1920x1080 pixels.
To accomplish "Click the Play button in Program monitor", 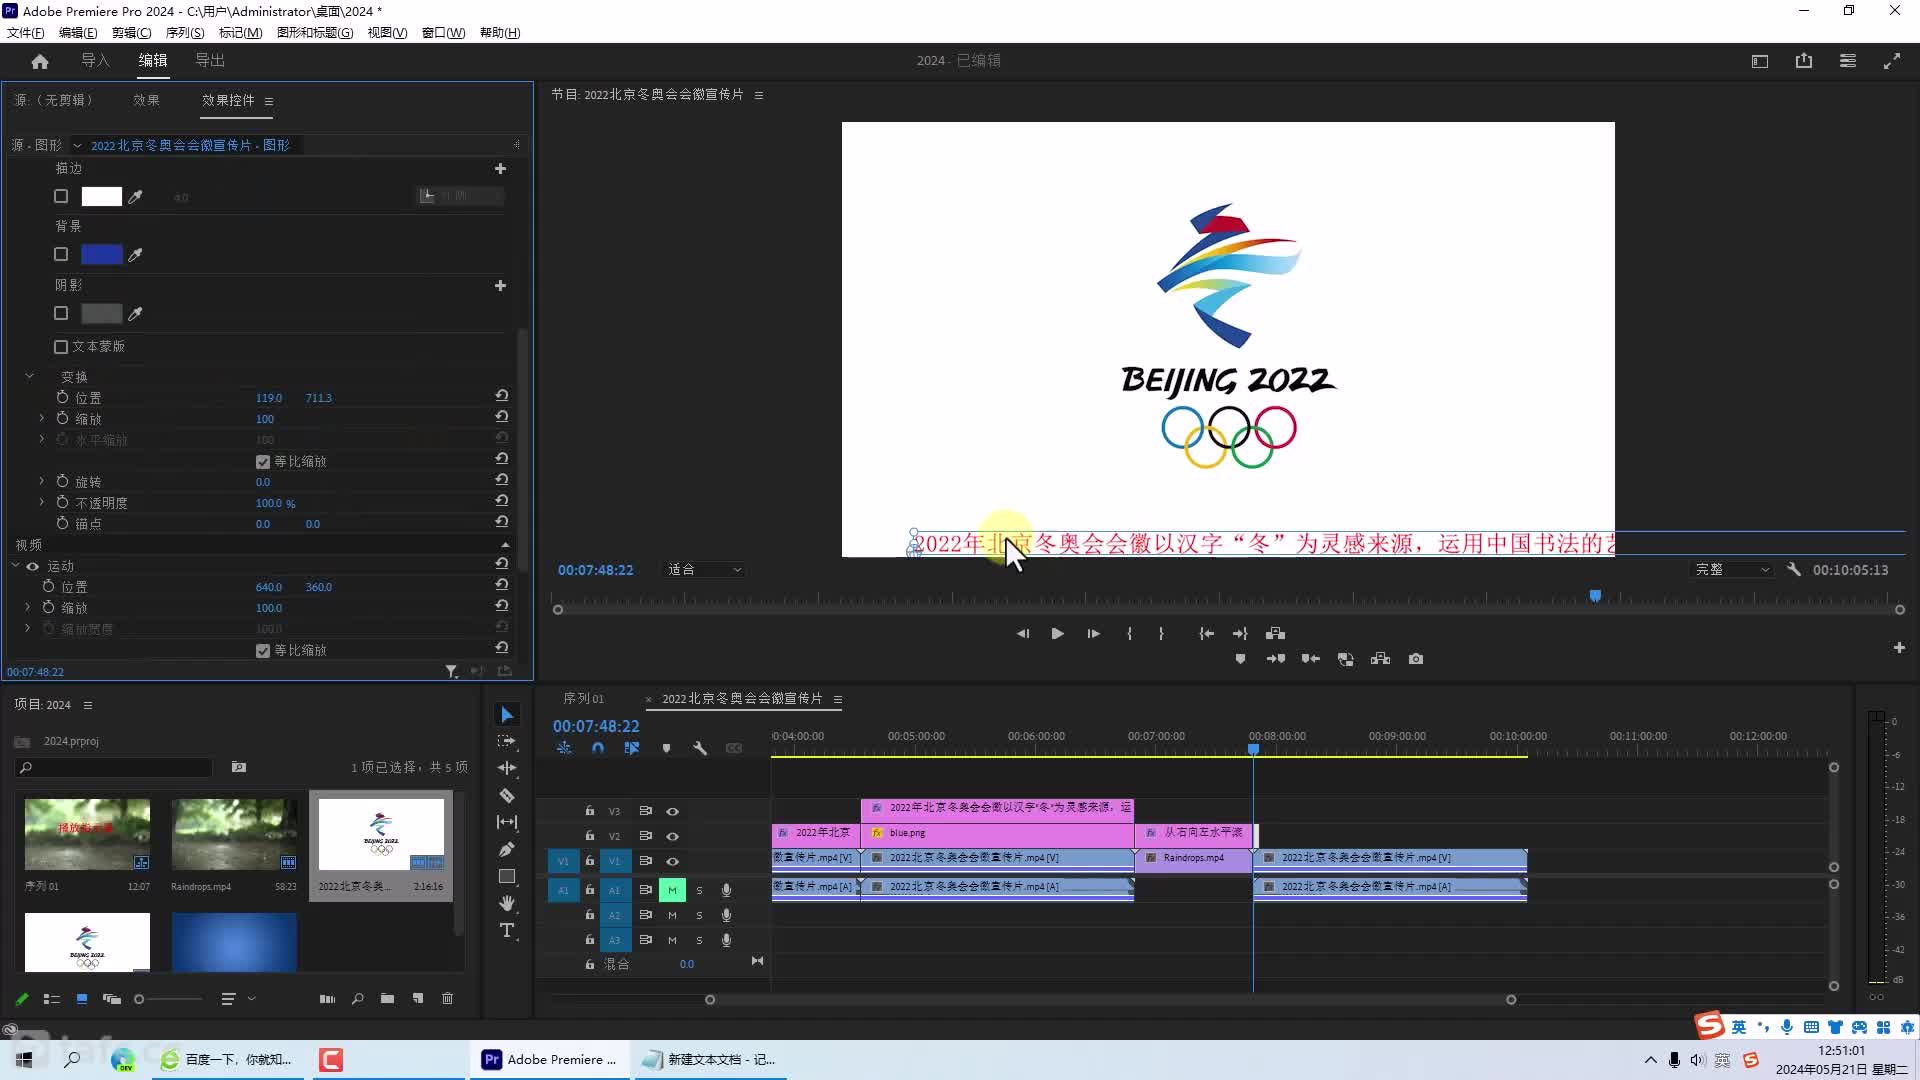I will point(1057,633).
